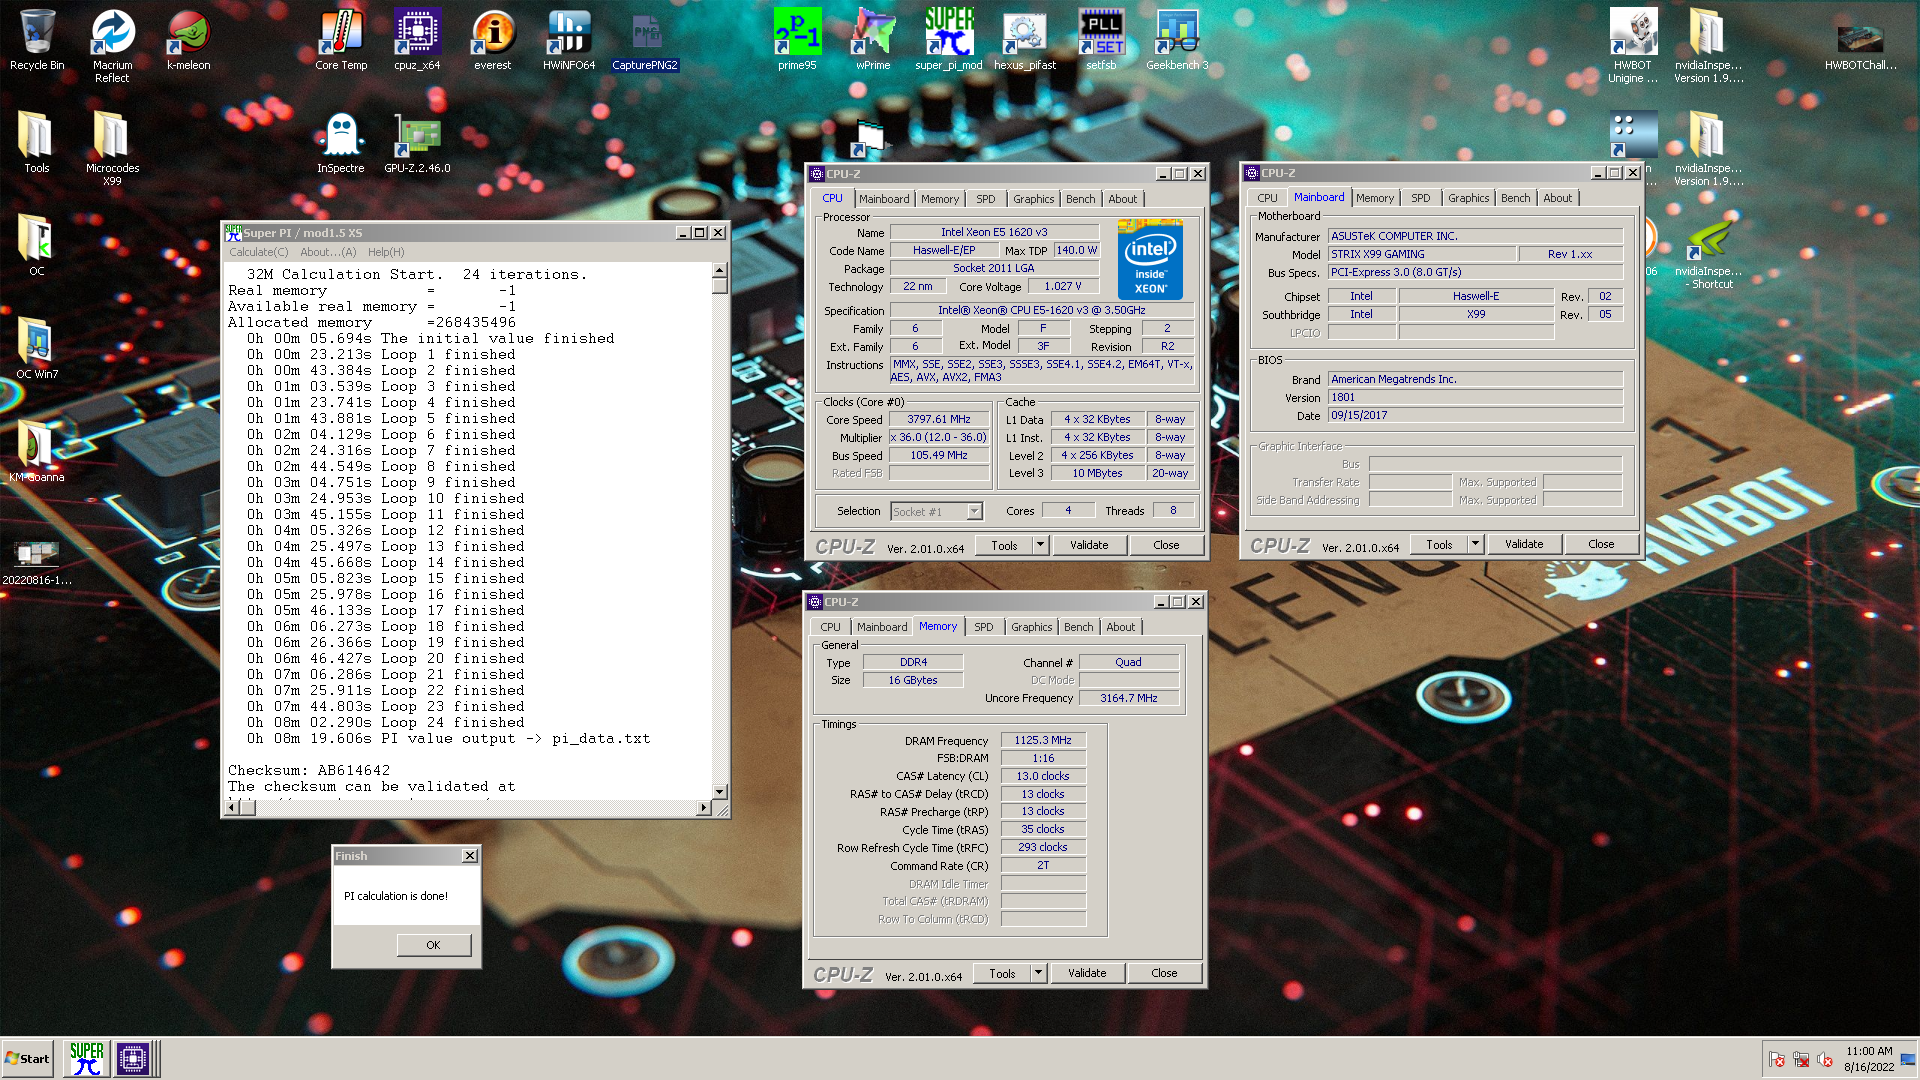Click Super PI taskbar button
Viewport: 1920px width, 1080px height.
(87, 1058)
